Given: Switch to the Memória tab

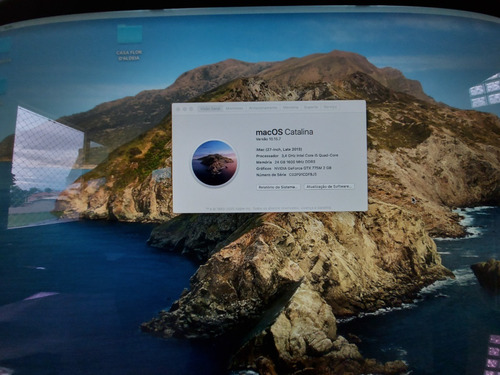Looking at the screenshot, I should [291, 107].
